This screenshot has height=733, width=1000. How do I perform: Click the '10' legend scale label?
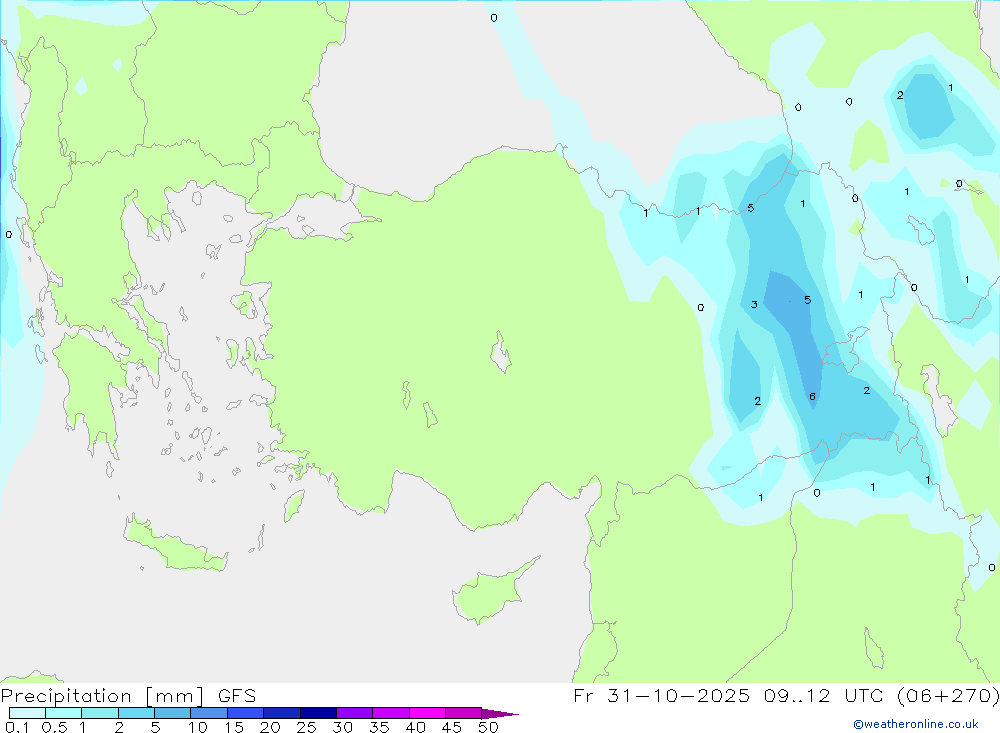(198, 727)
